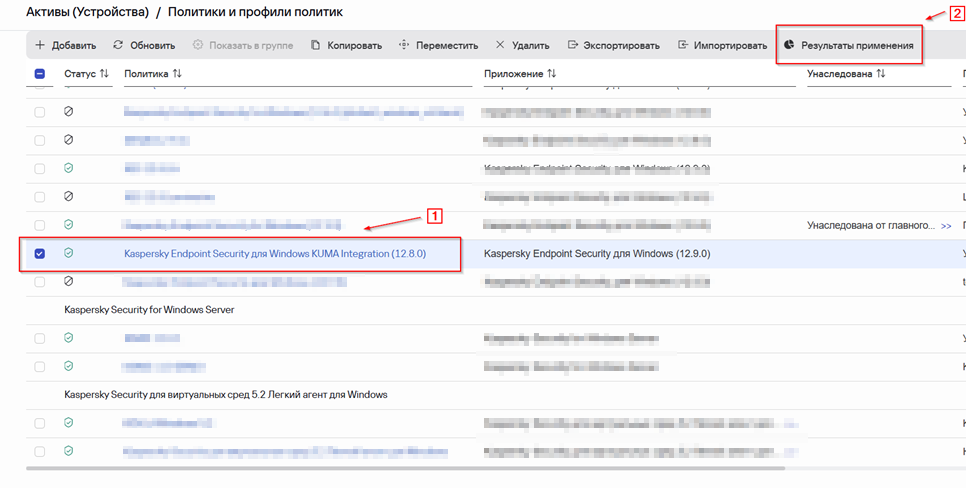Click the Удалить X icon
Viewport: 966px width, 488px height.
click(500, 46)
